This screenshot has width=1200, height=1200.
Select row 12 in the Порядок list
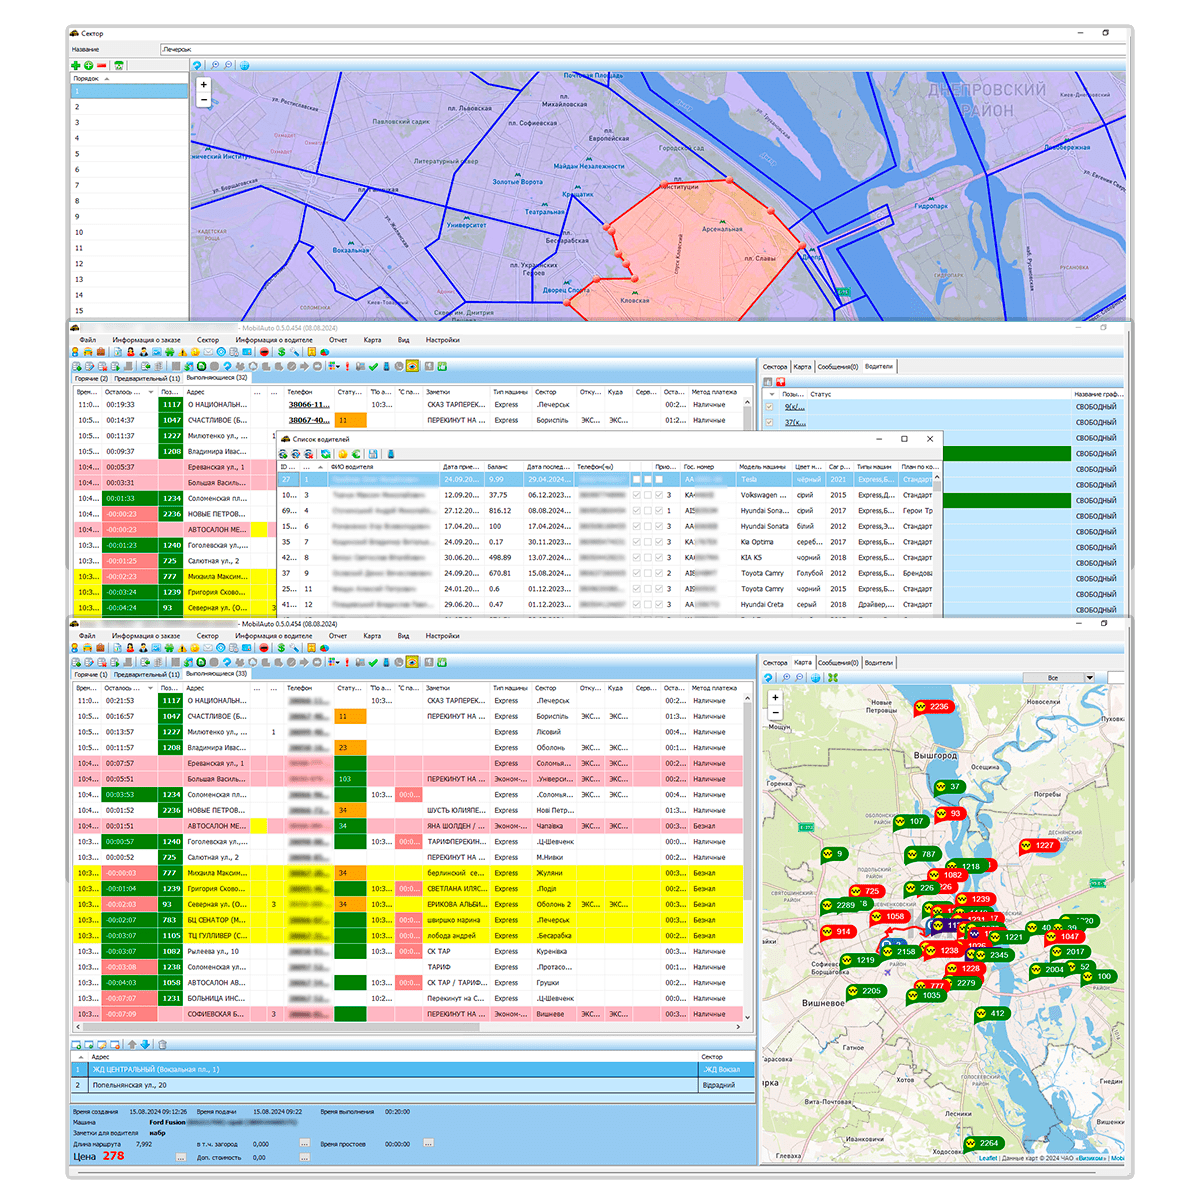coord(129,264)
